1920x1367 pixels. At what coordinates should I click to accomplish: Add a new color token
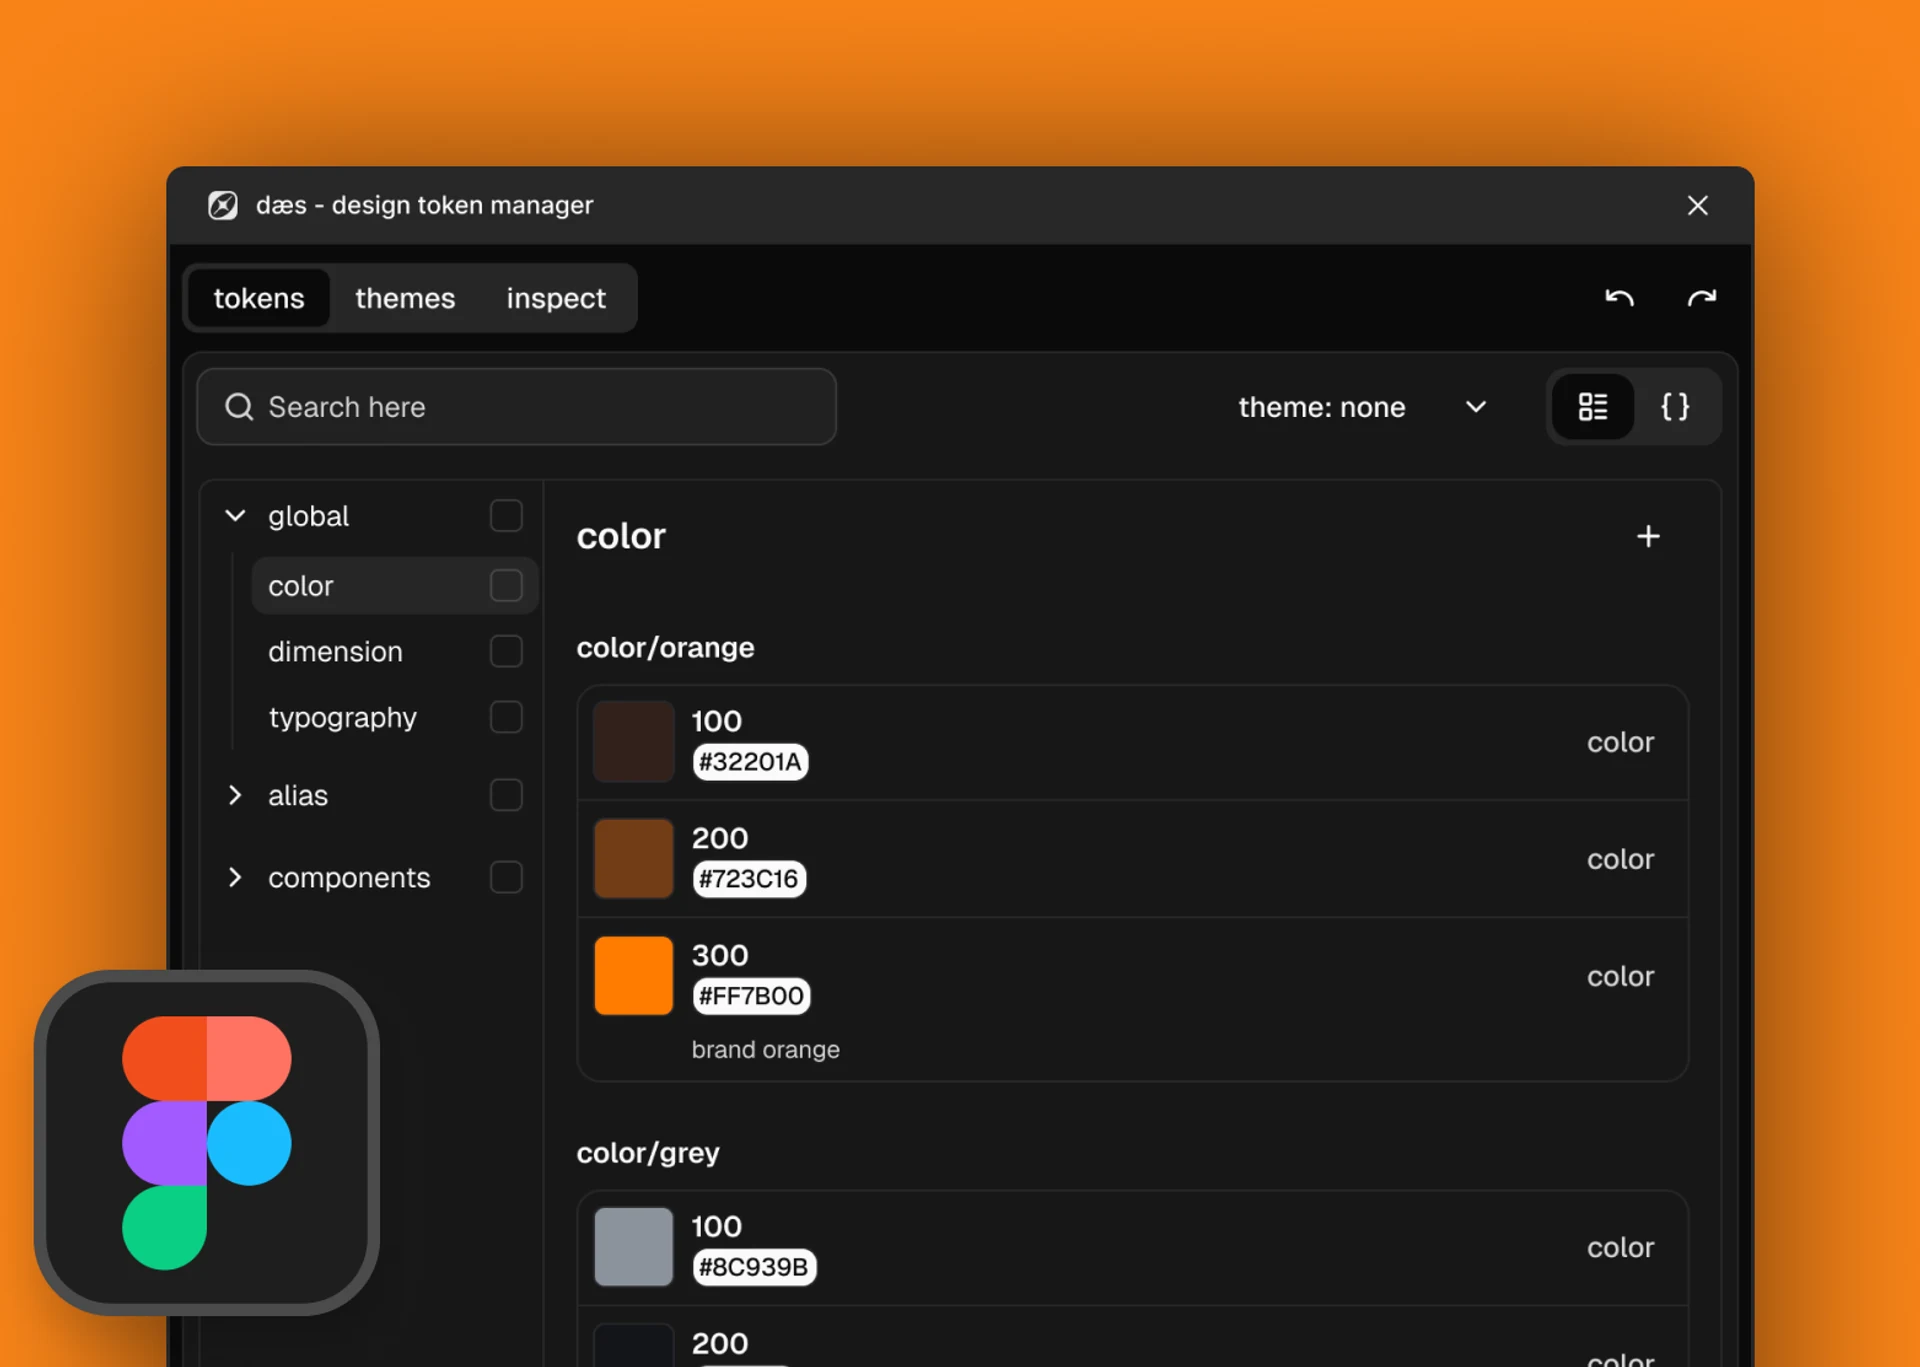point(1648,536)
